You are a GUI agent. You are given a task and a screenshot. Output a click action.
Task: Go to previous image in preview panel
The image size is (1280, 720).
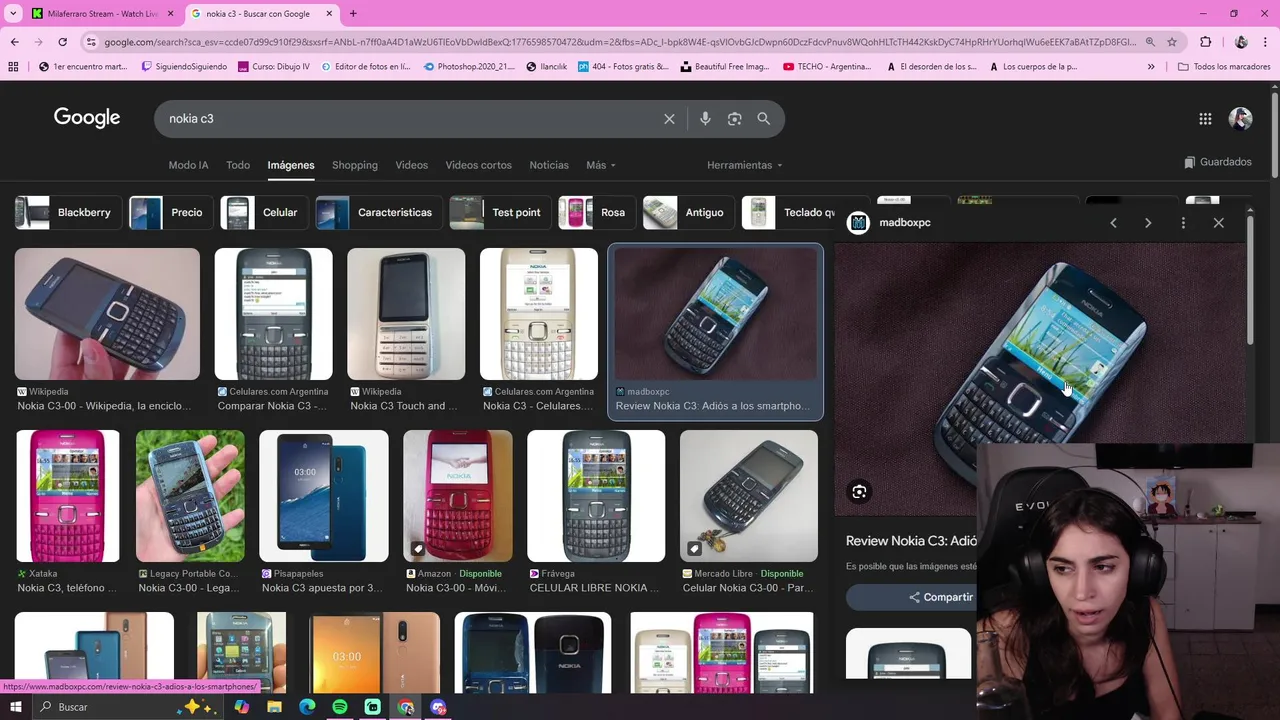(x=1113, y=223)
